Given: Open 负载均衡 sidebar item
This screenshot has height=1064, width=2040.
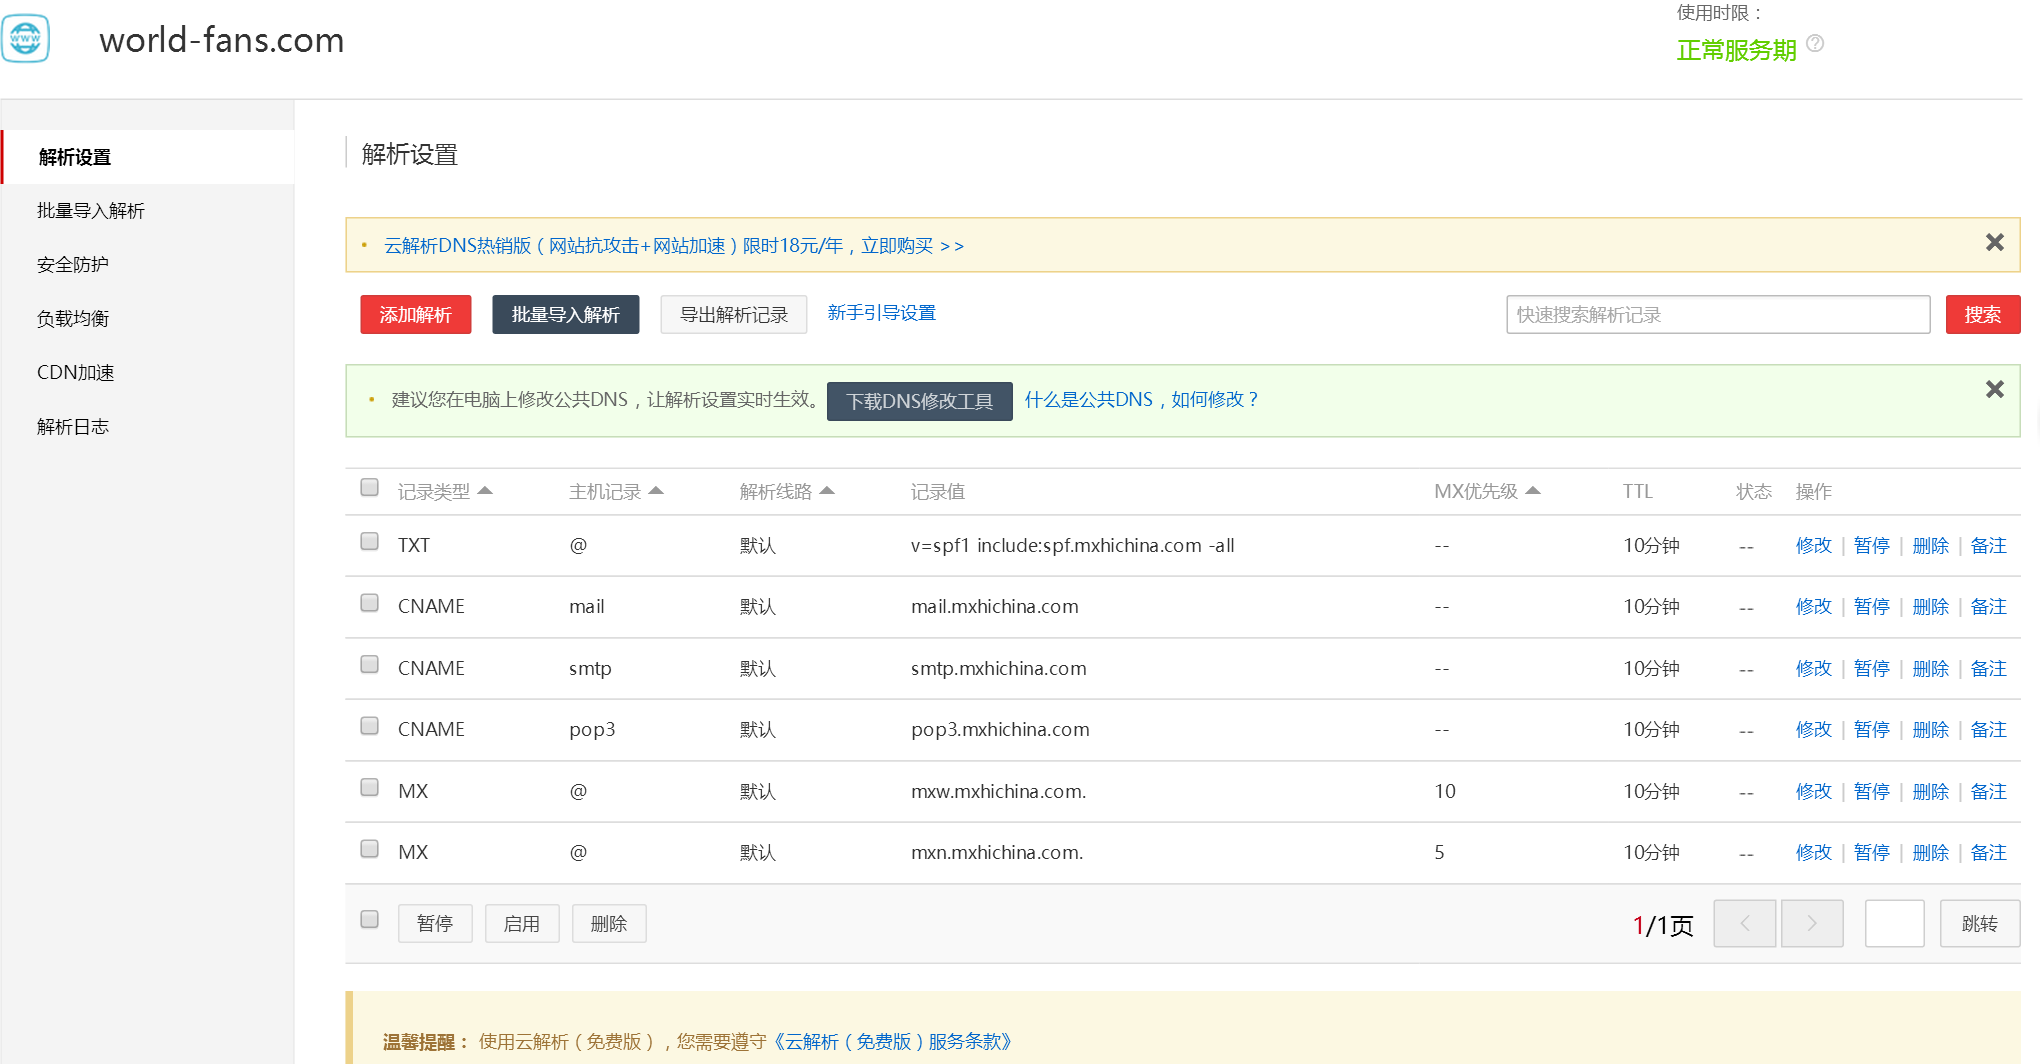Looking at the screenshot, I should tap(73, 319).
